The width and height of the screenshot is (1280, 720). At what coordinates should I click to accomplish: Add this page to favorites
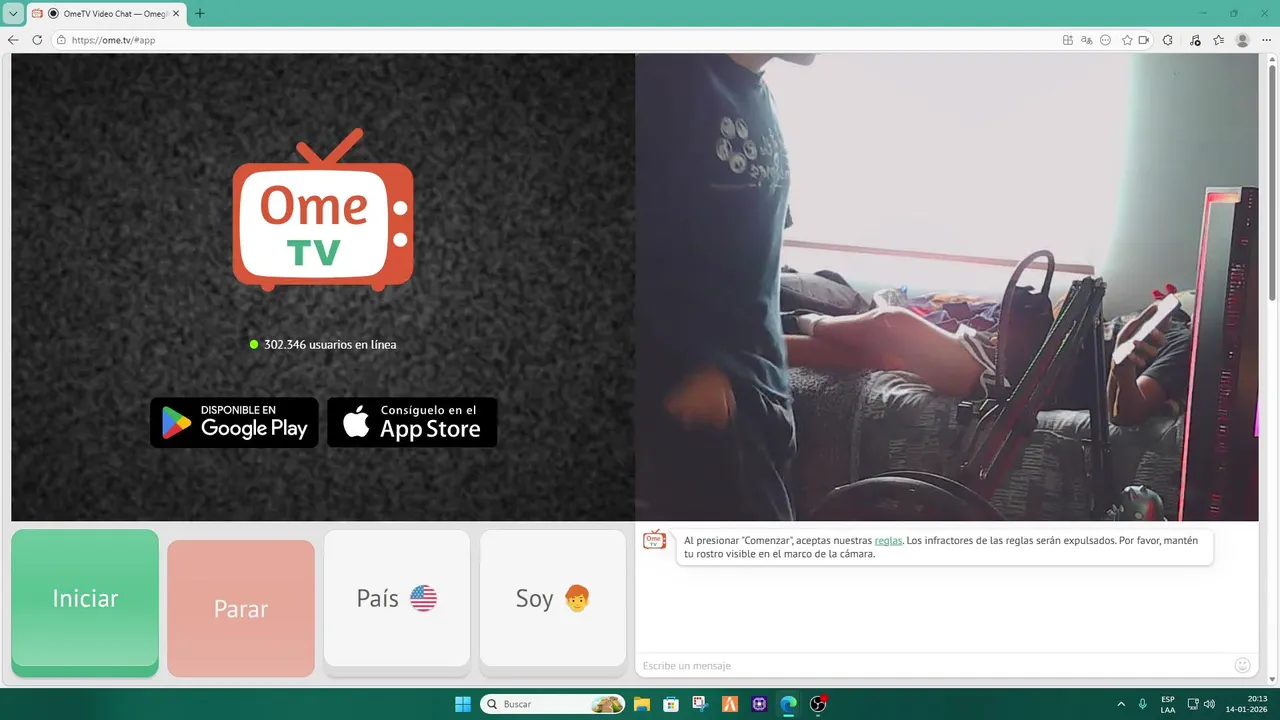click(x=1127, y=40)
